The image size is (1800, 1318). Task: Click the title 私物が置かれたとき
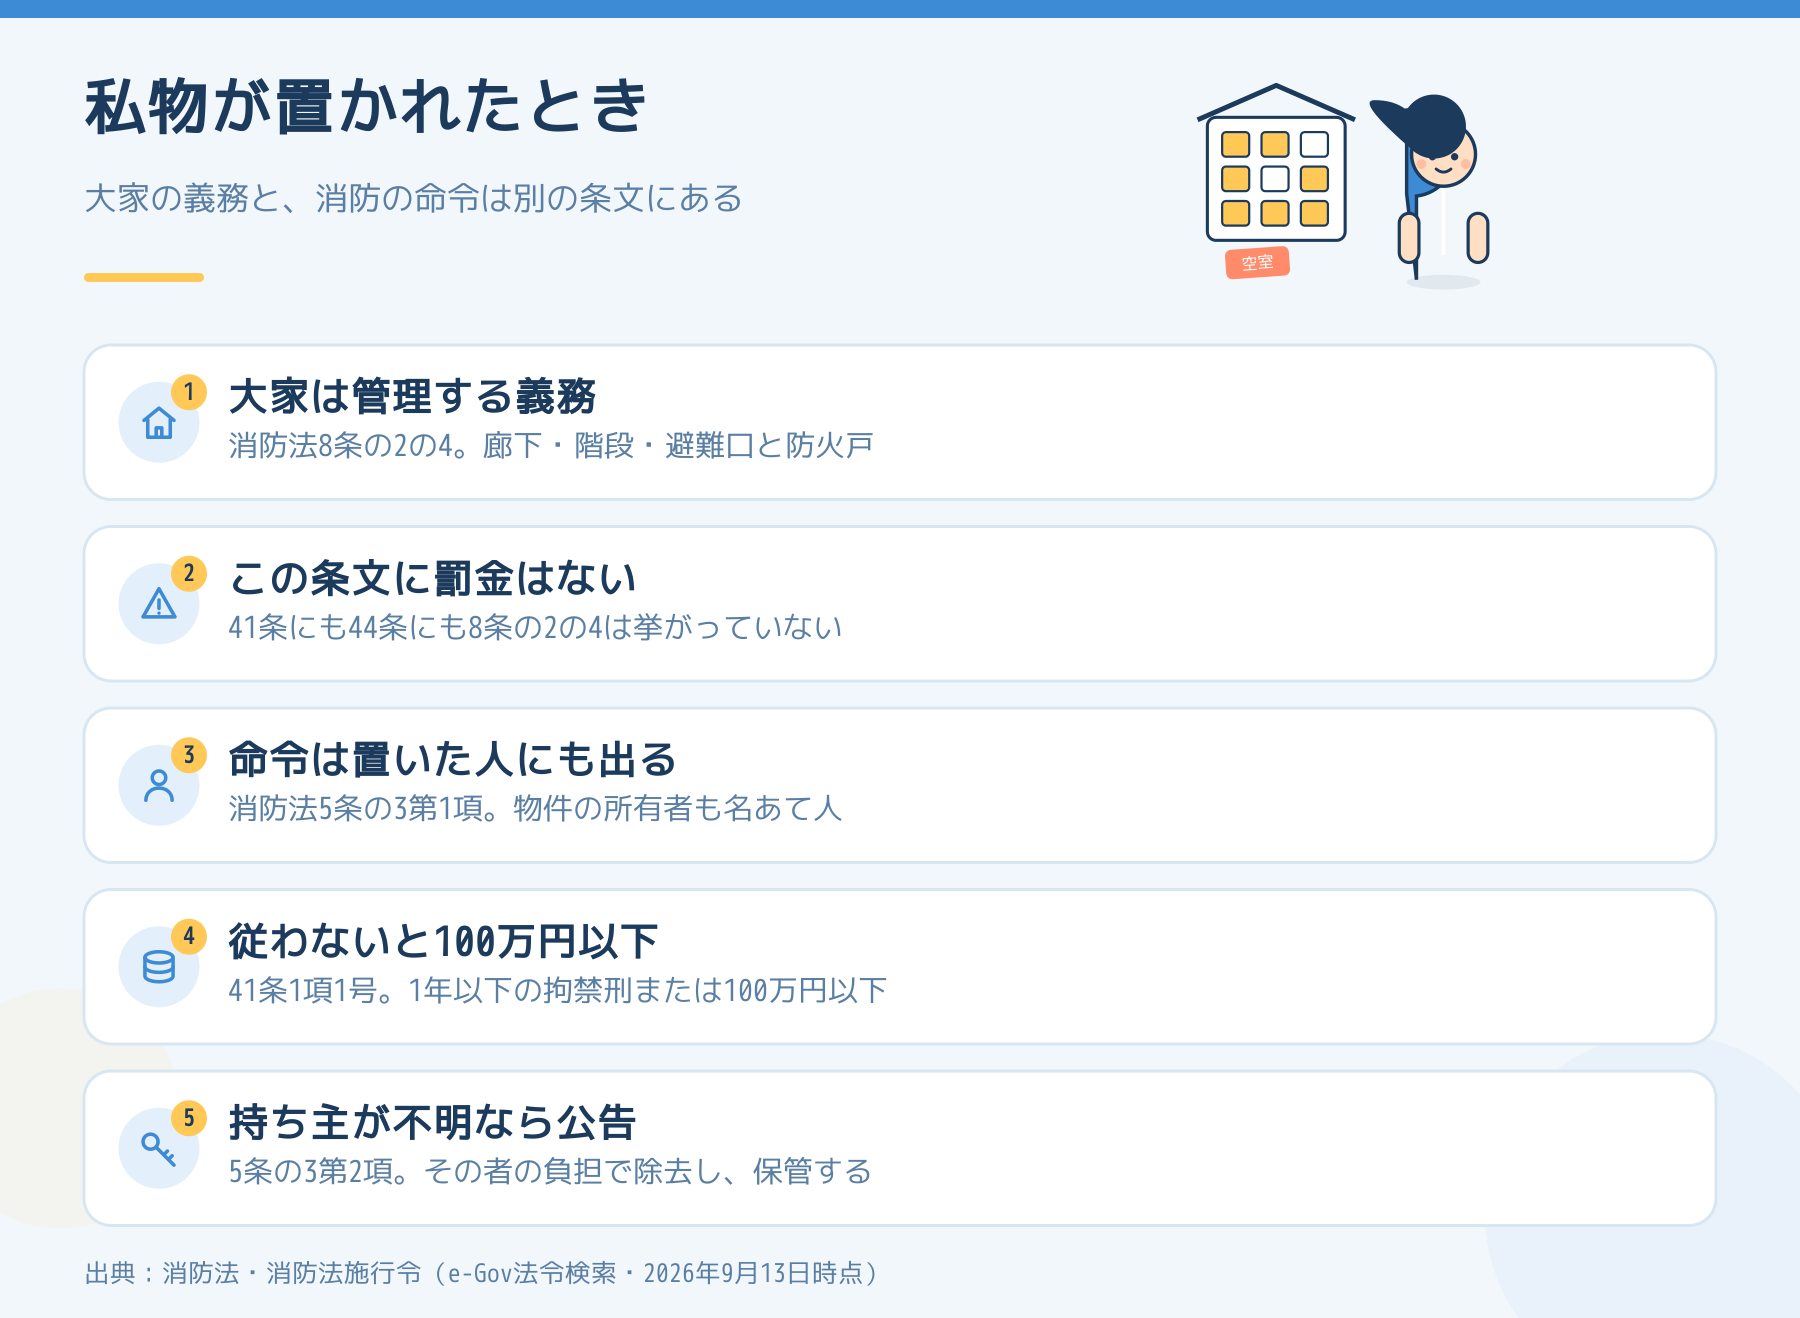tap(366, 107)
